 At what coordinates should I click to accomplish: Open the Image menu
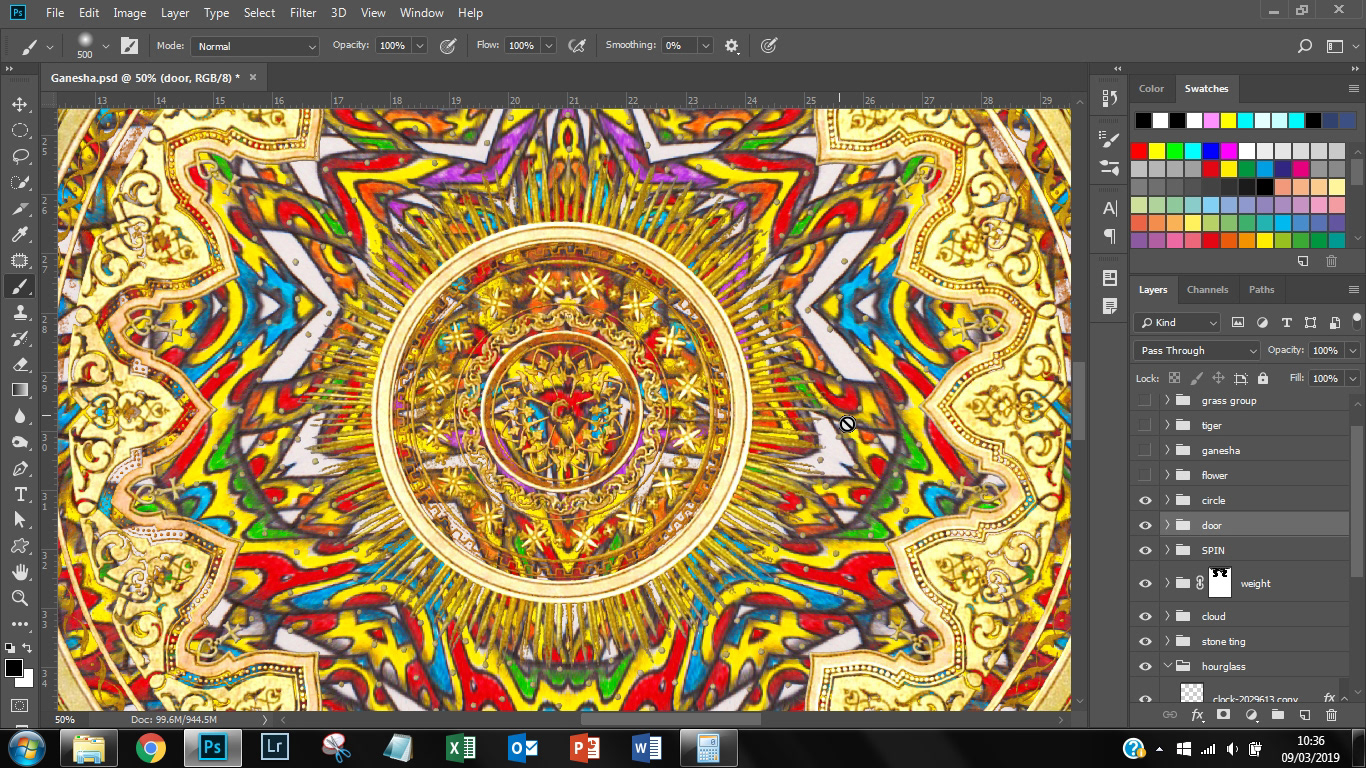coord(129,13)
